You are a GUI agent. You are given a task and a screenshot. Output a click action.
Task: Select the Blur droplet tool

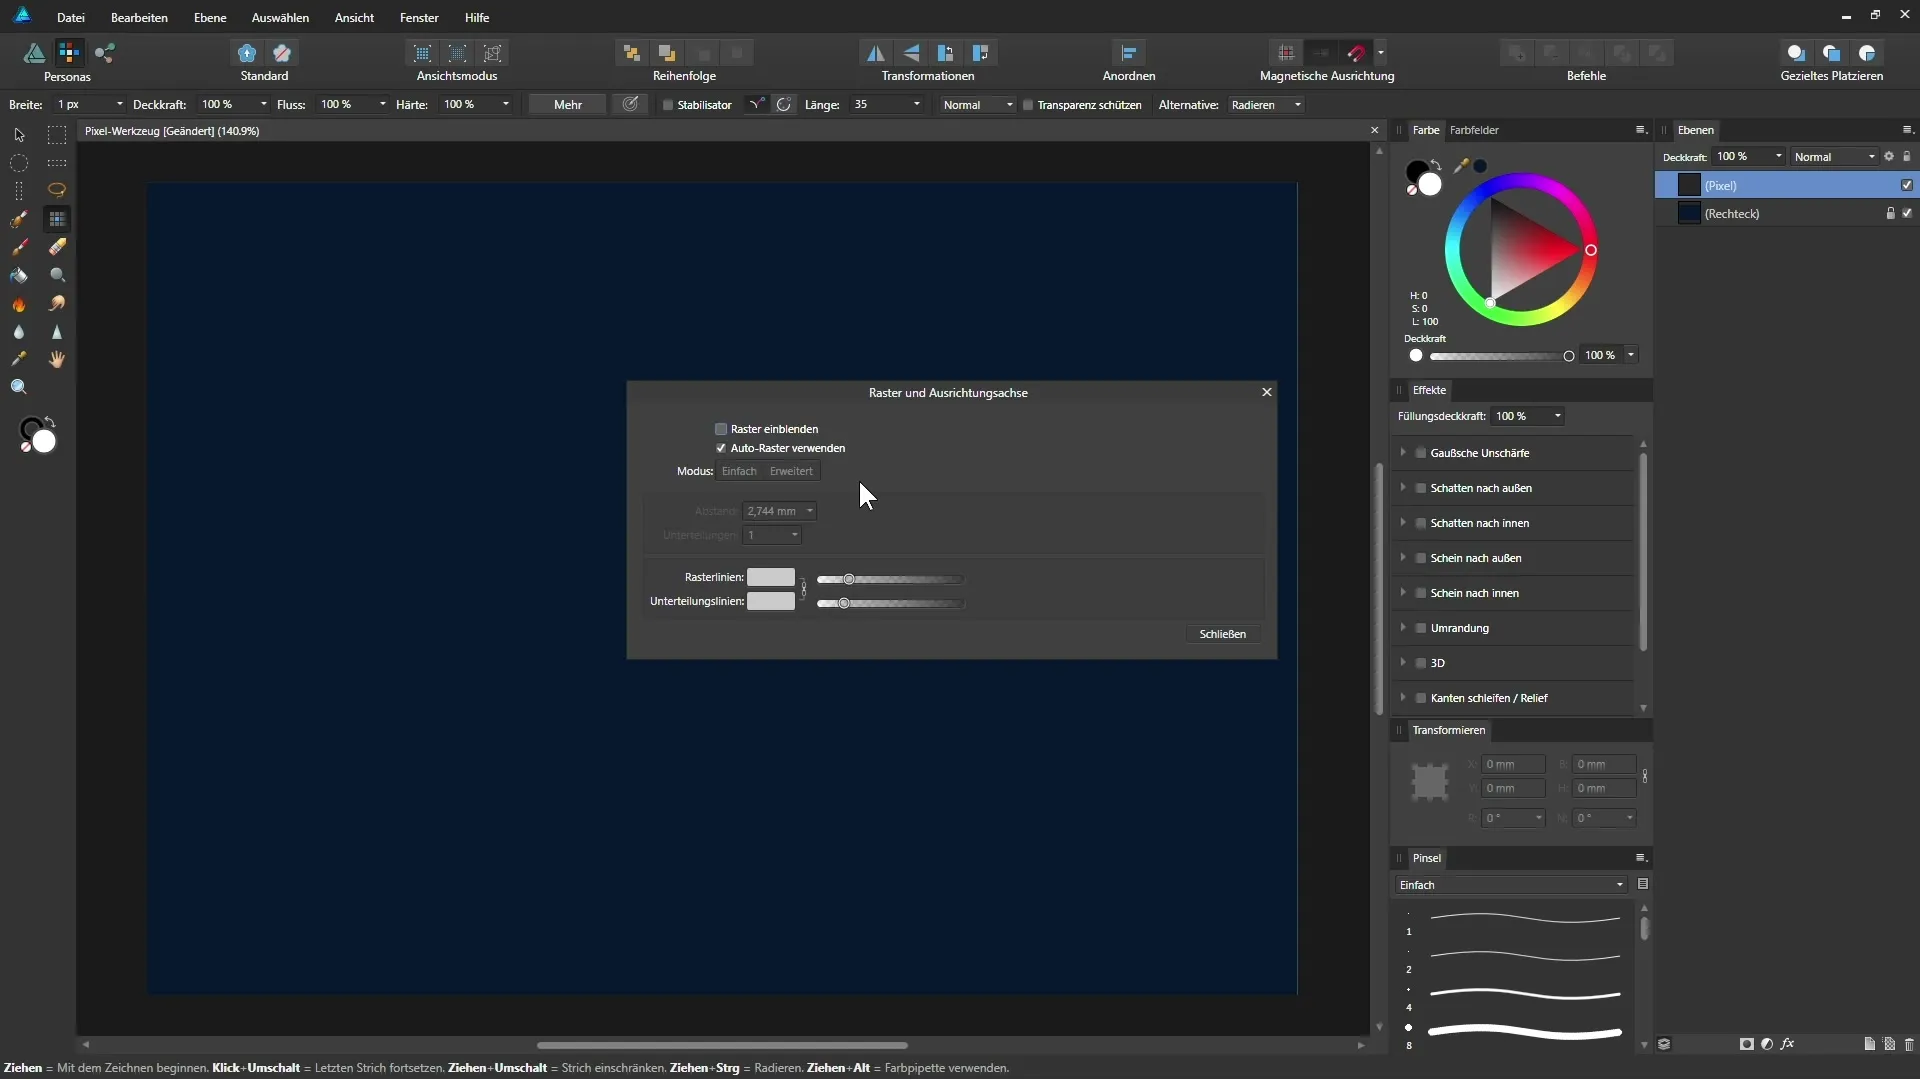(19, 332)
